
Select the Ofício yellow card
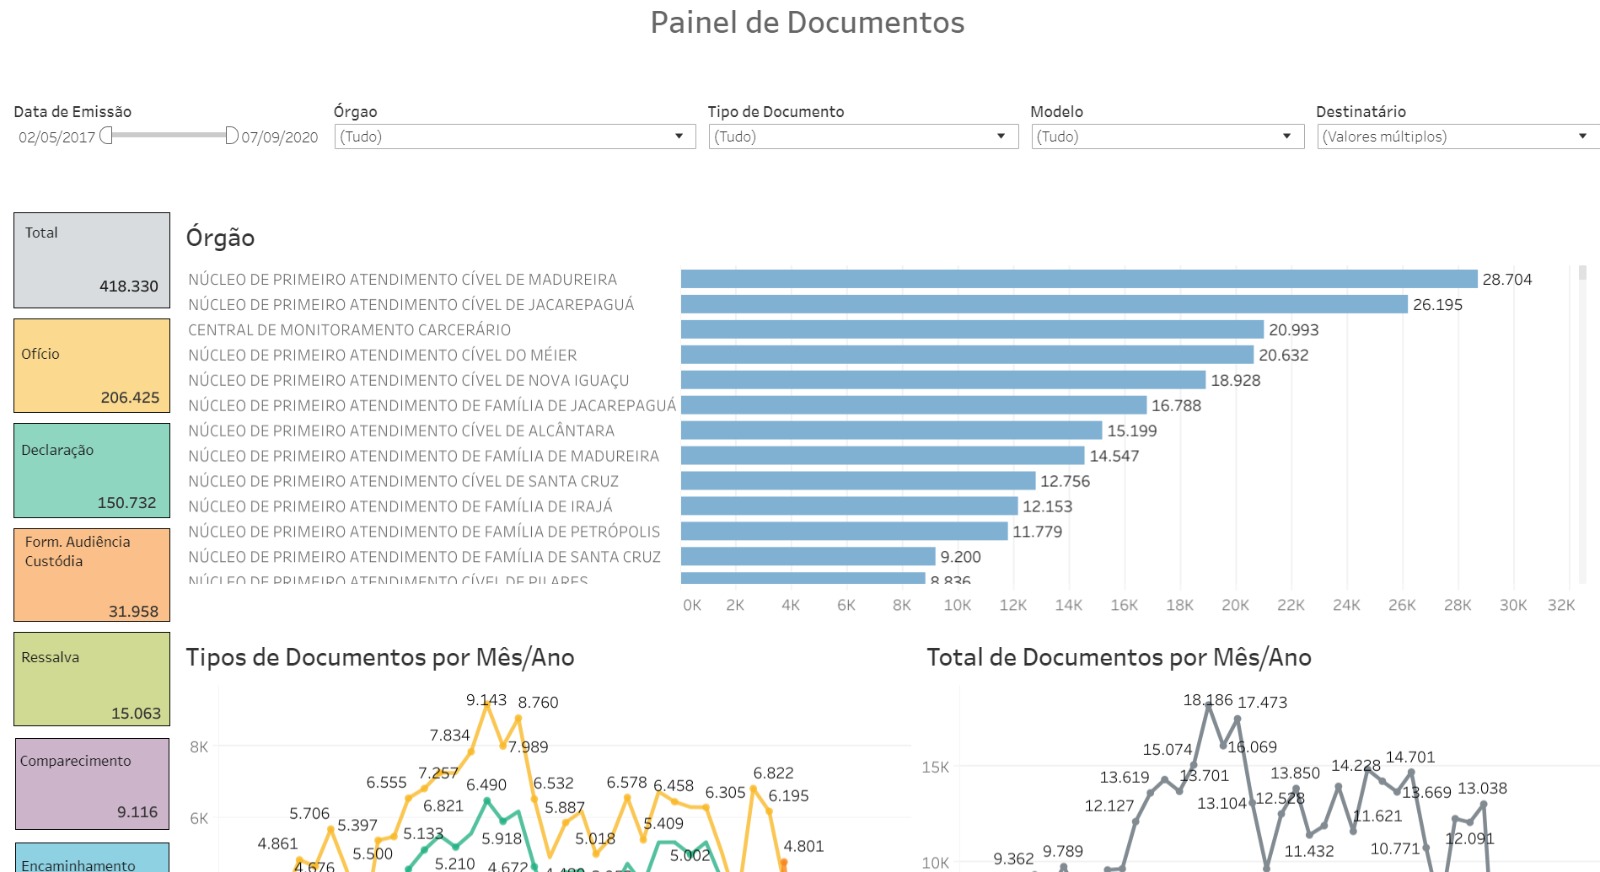[x=91, y=366]
